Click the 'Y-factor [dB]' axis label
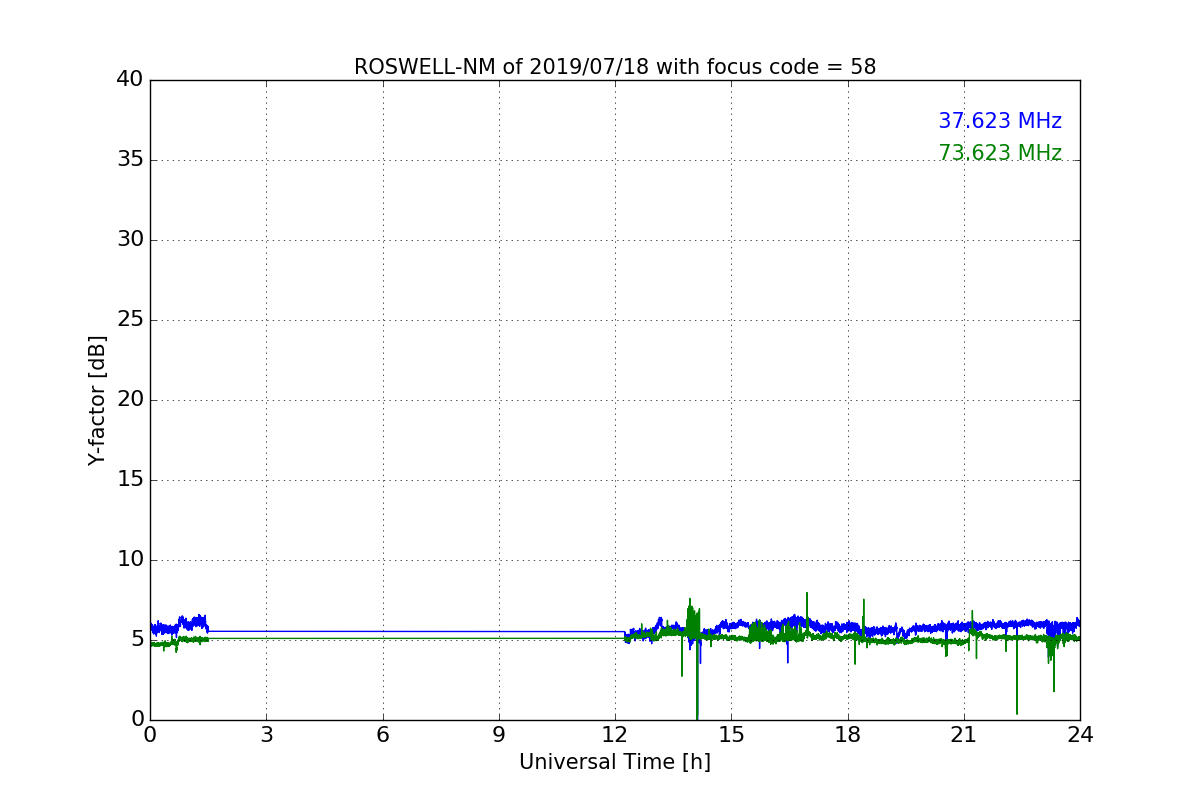This screenshot has width=1200, height=800. (97, 400)
